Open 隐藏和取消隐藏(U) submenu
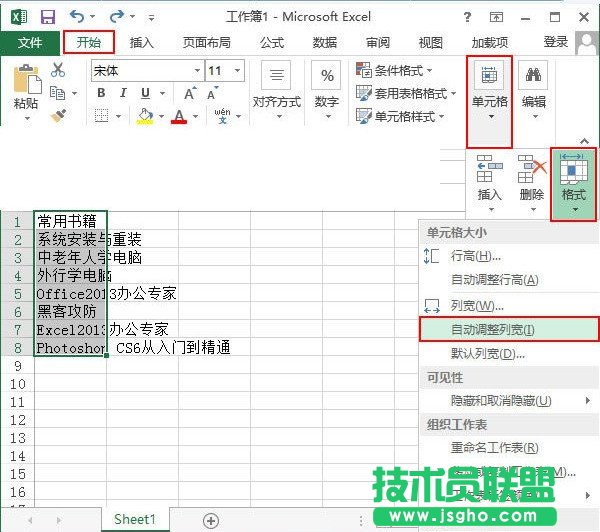Viewport: 600px width, 532px height. point(509,401)
